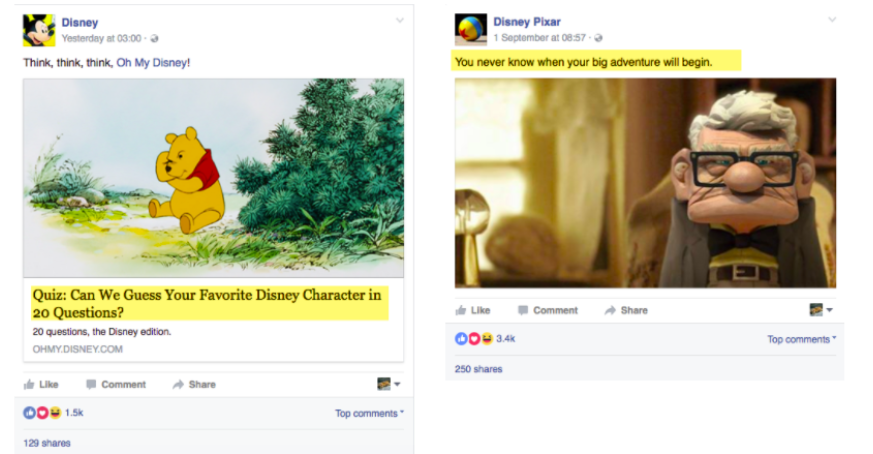Share the Disney quiz post
The image size is (873, 454).
click(x=194, y=384)
